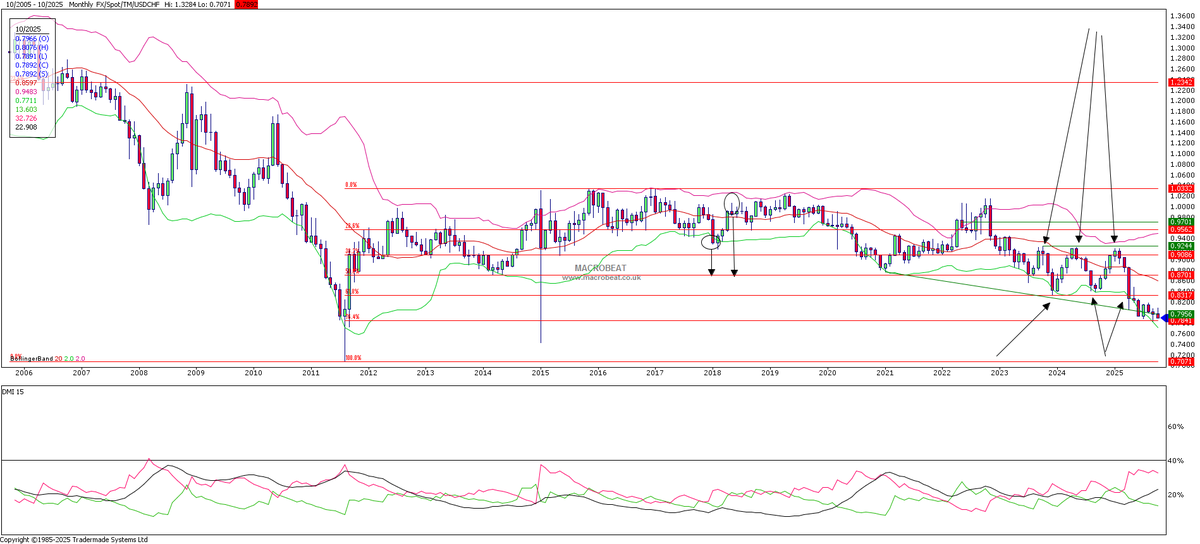
Task: Click the 60% level label in the DMI panel
Action: click(1175, 427)
